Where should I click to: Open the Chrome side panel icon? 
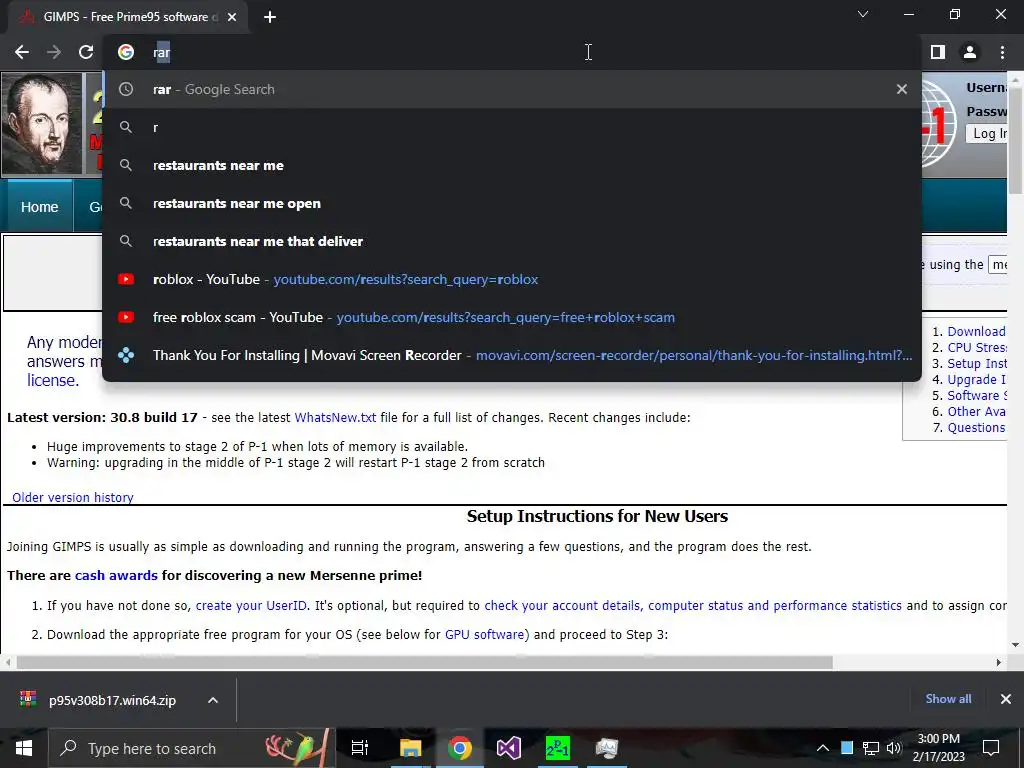pyautogui.click(x=938, y=52)
